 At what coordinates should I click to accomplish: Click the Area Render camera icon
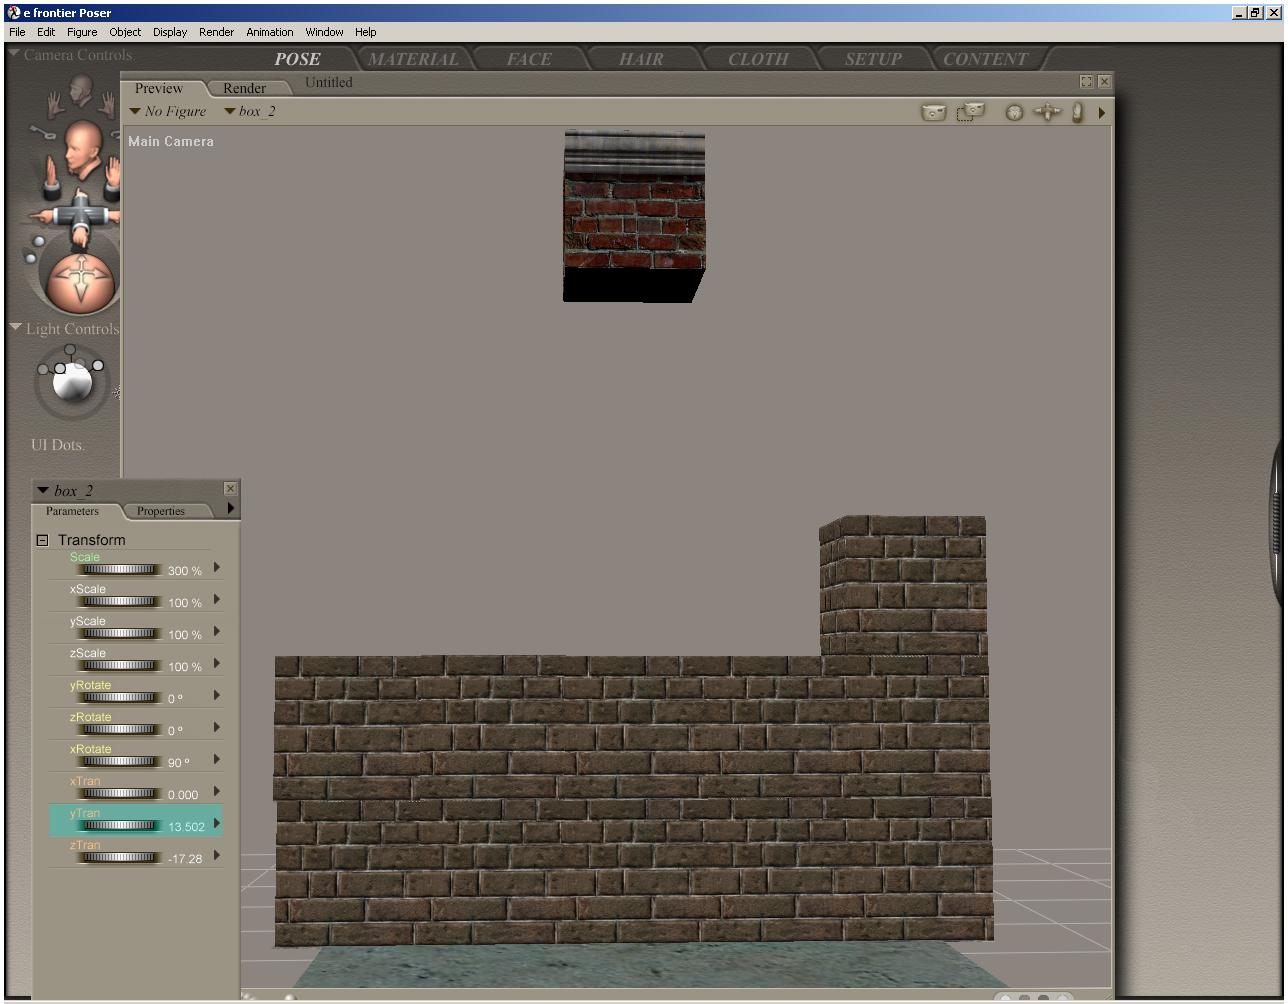[970, 112]
